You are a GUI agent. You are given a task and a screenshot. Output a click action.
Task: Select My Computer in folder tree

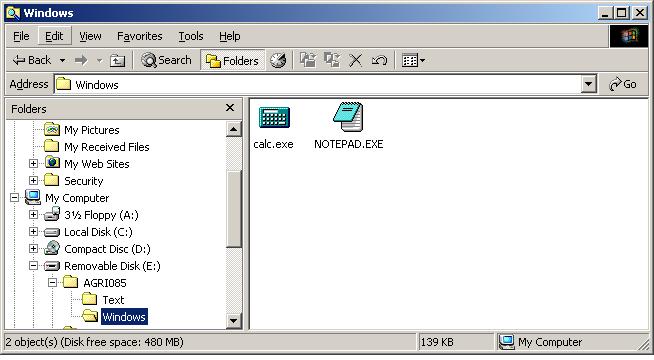click(x=77, y=198)
